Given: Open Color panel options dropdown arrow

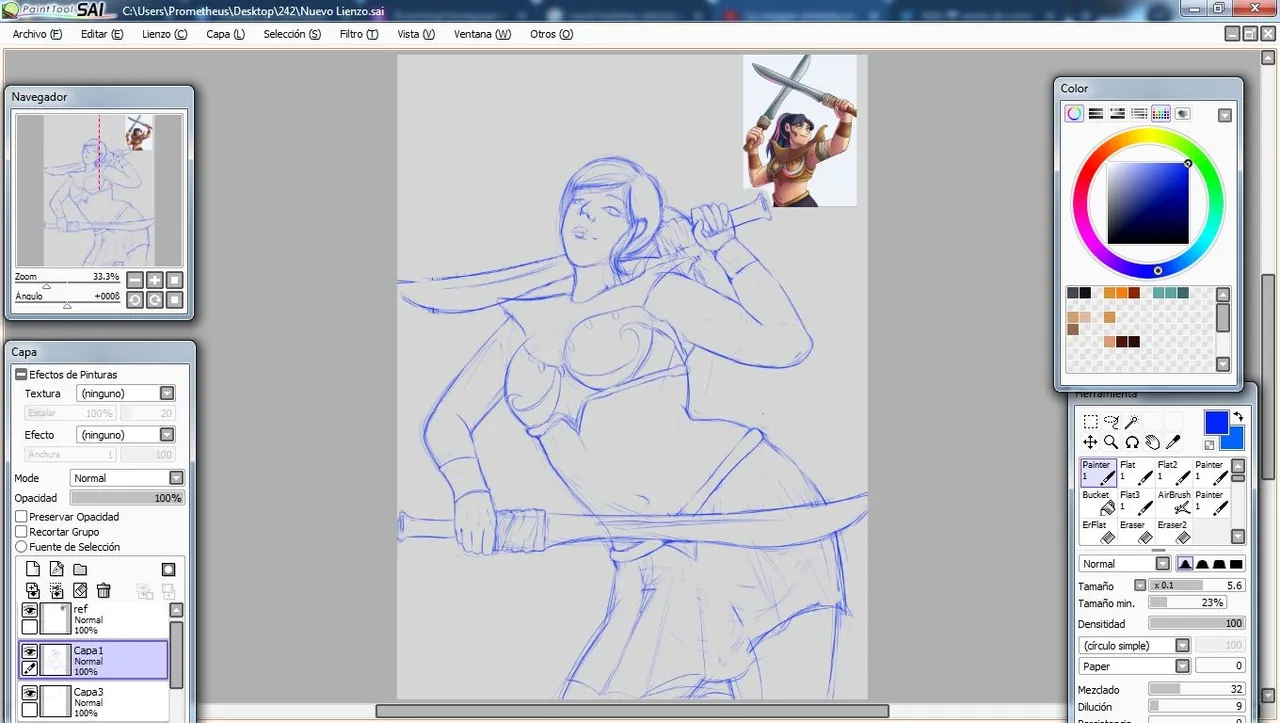Looking at the screenshot, I should coord(1225,115).
